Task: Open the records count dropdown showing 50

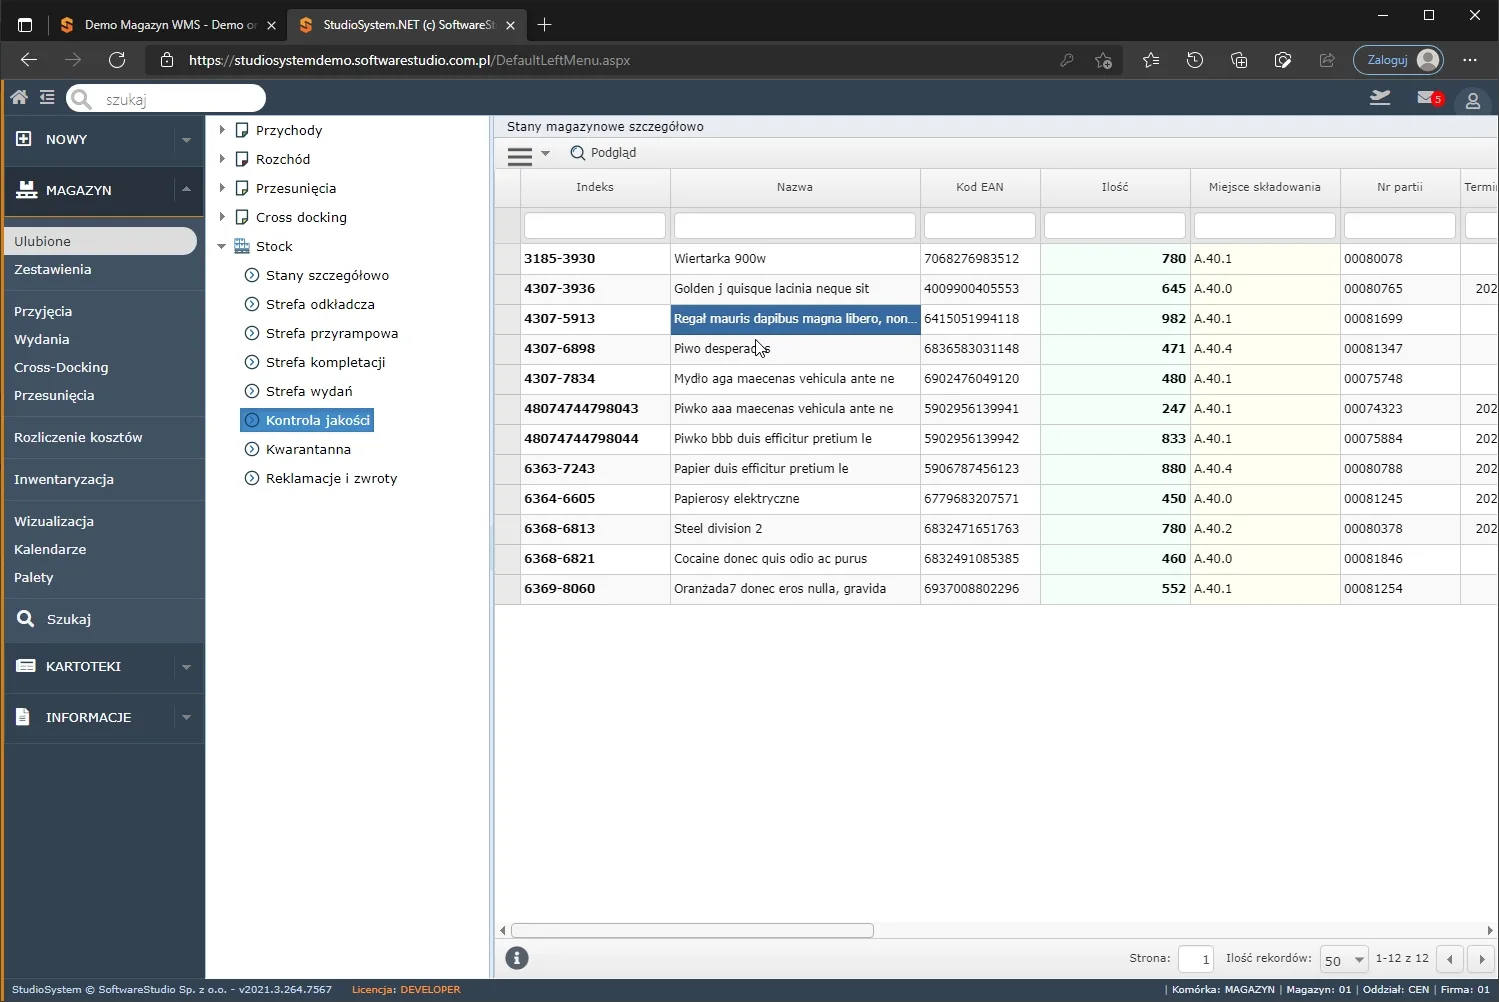Action: pos(1343,960)
